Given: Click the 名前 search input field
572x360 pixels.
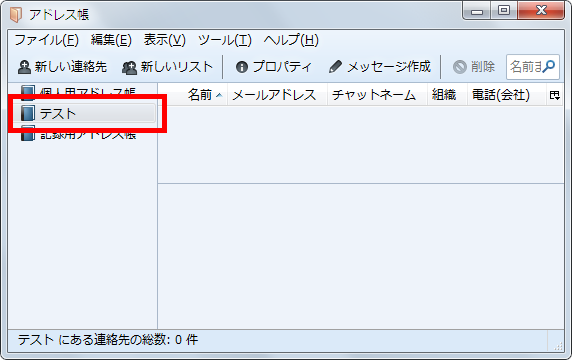Looking at the screenshot, I should pos(533,67).
